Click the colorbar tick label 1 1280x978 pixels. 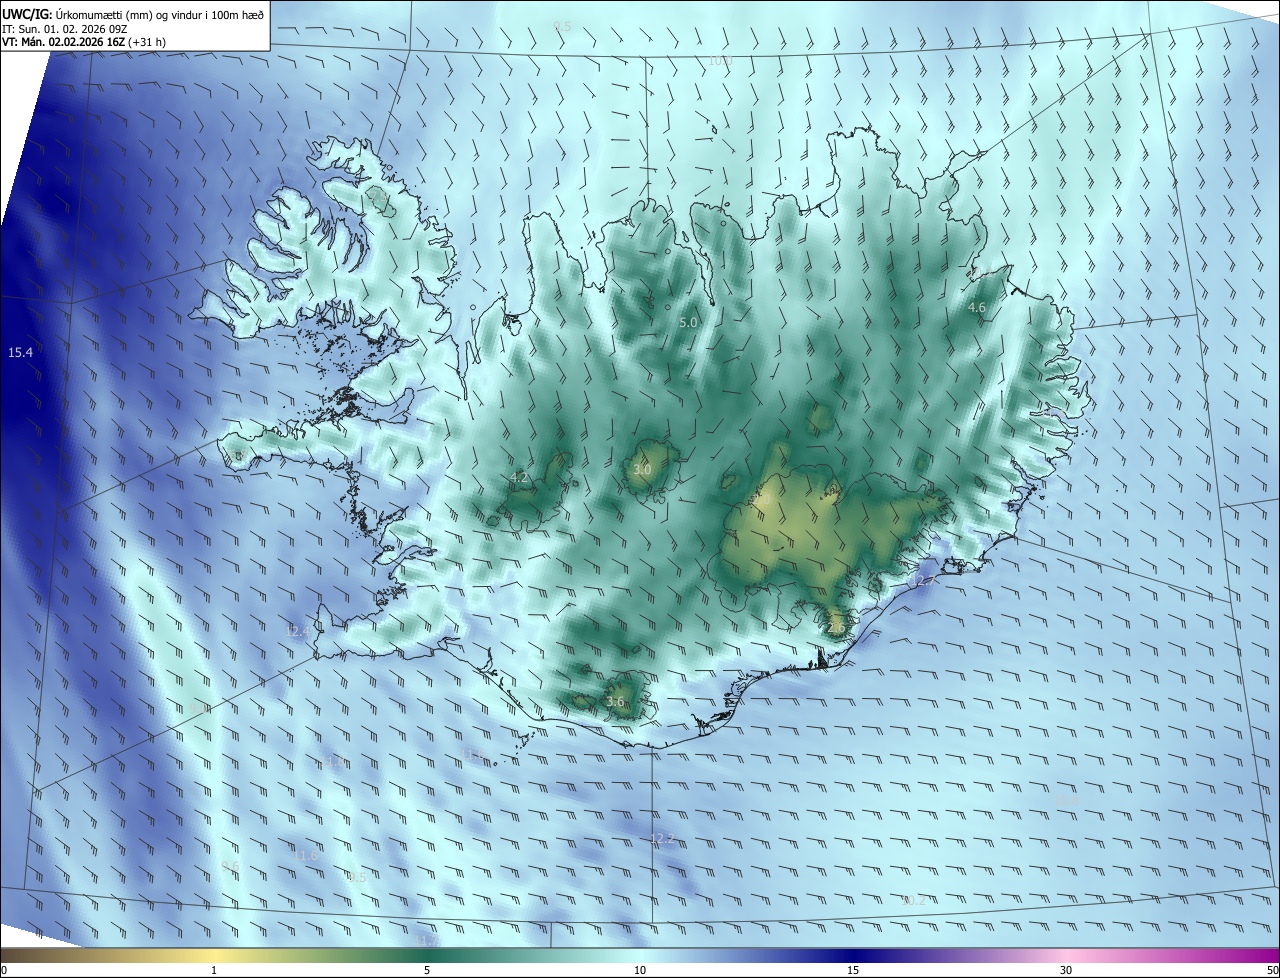214,970
